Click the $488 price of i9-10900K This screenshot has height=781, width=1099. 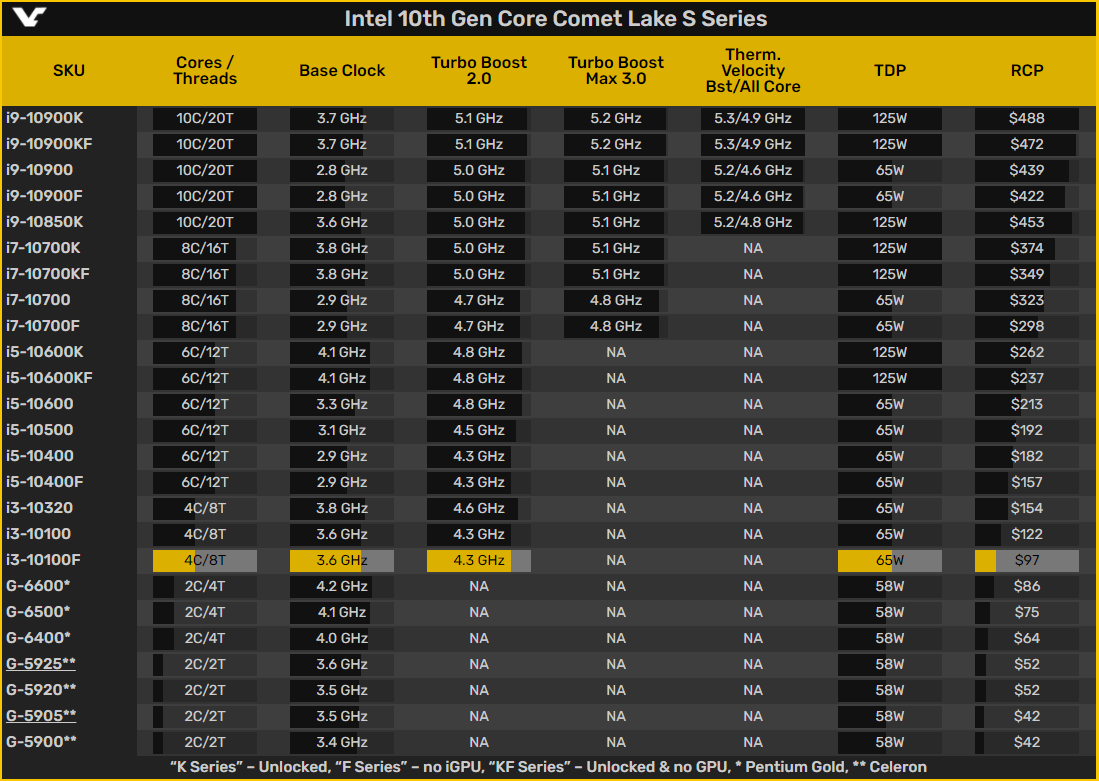pos(1027,118)
